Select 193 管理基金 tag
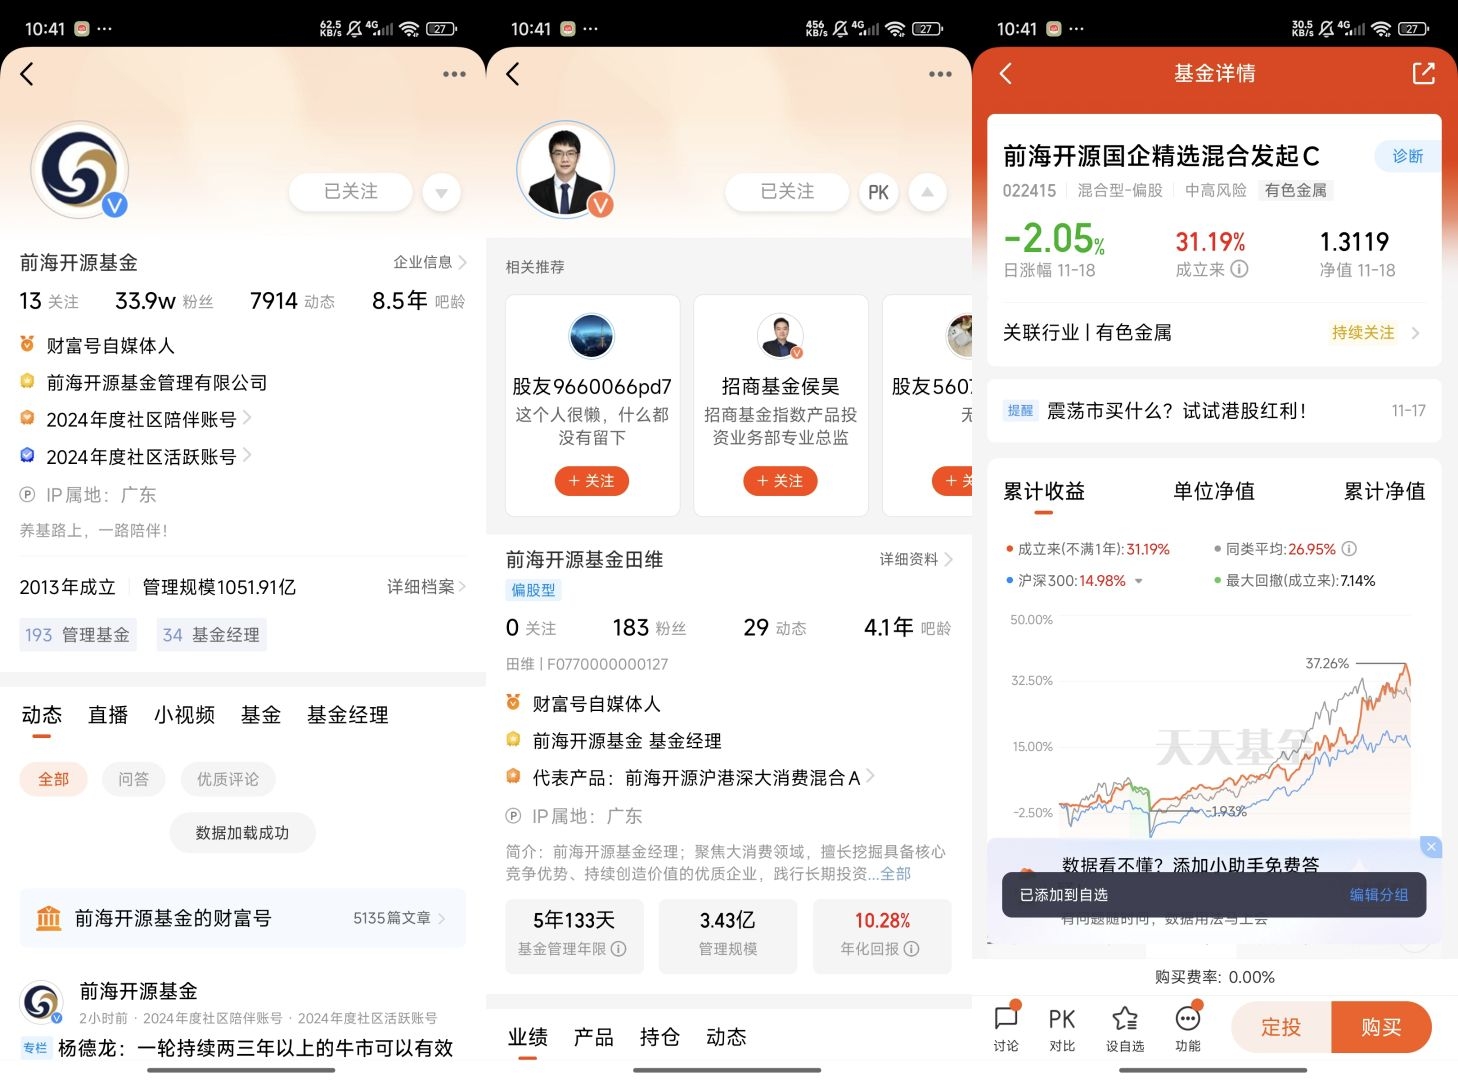 pyautogui.click(x=77, y=635)
